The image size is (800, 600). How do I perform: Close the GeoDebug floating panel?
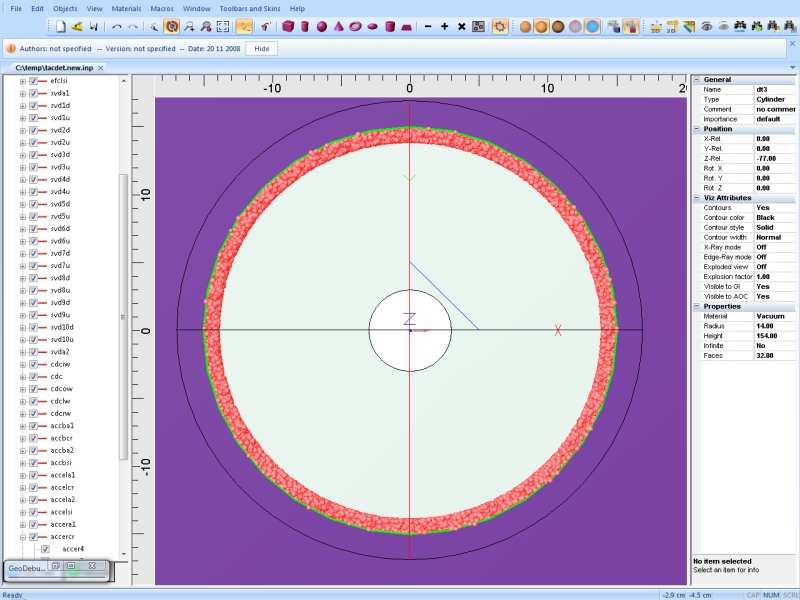92,565
